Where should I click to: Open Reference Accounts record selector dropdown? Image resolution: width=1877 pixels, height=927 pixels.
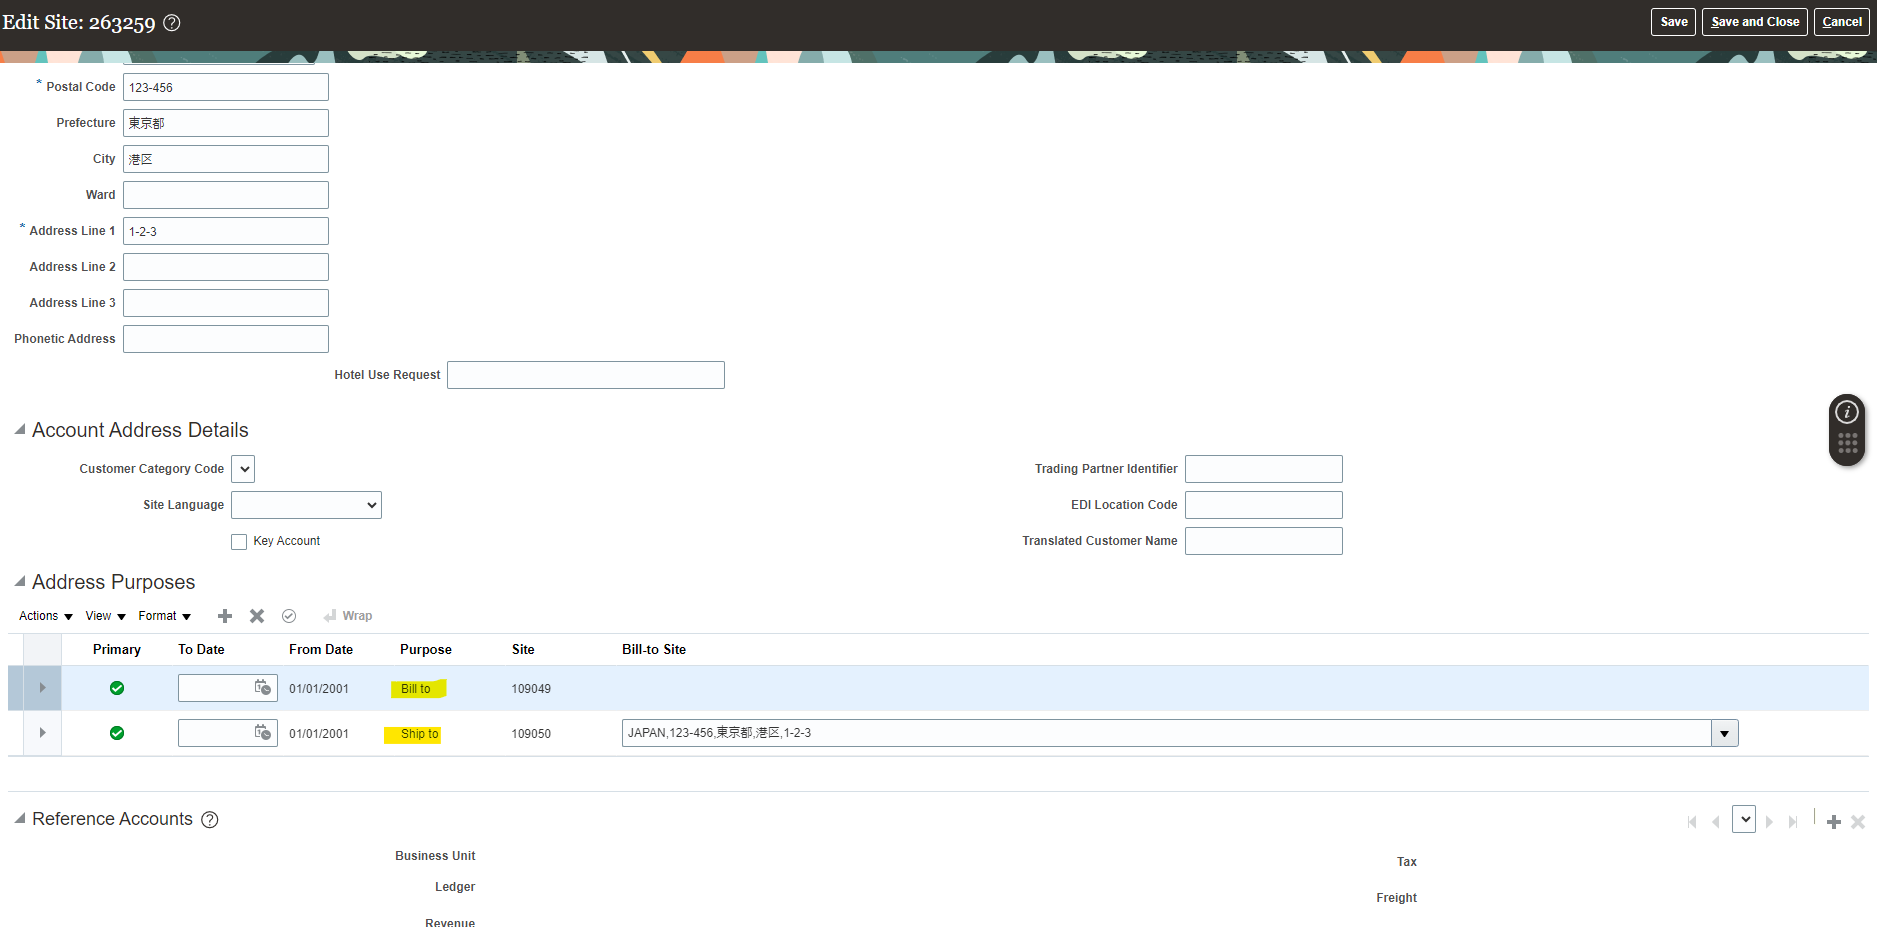click(1744, 819)
